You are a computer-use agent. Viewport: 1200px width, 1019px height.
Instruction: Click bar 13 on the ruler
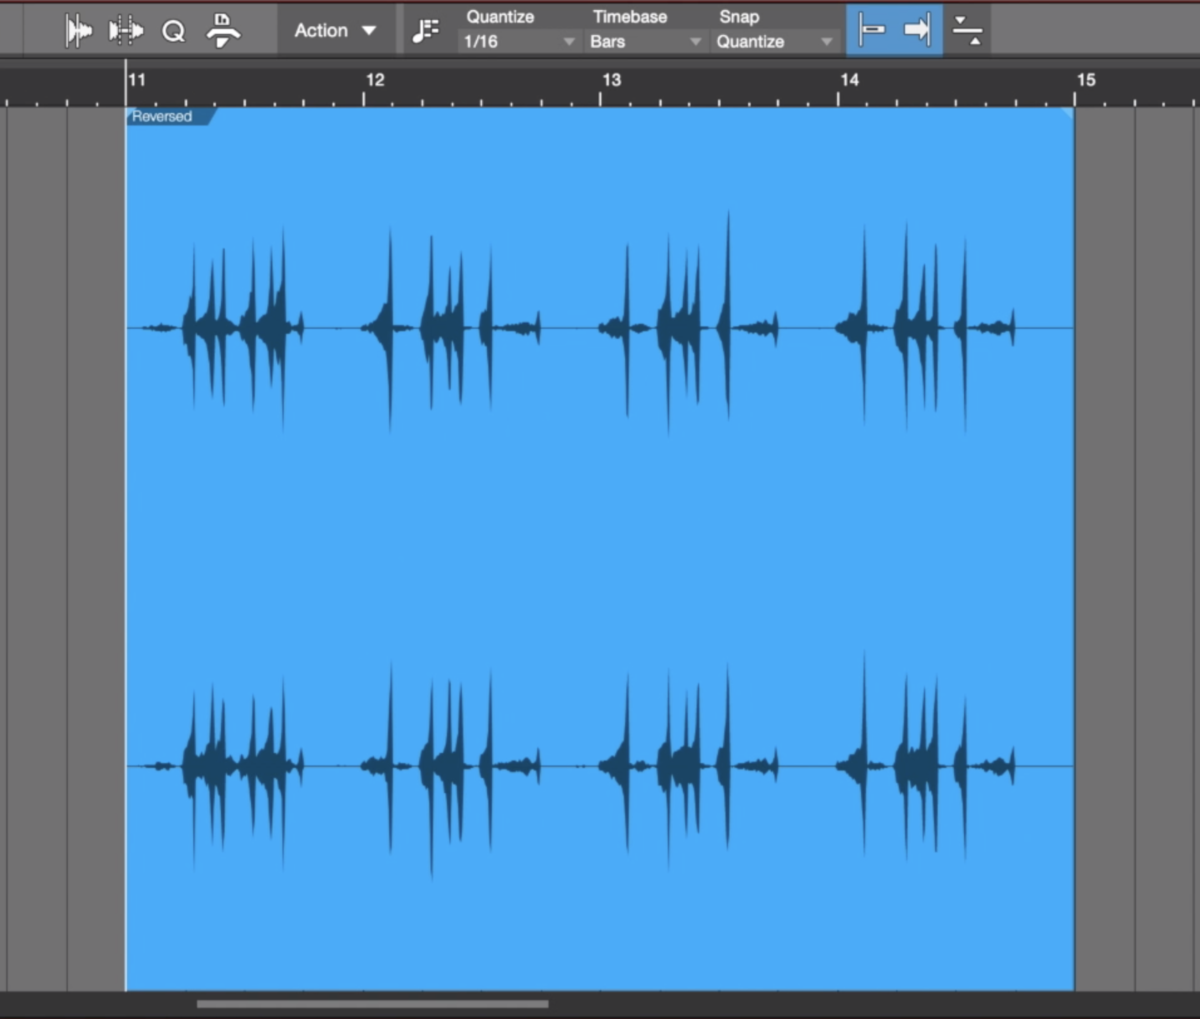pyautogui.click(x=611, y=80)
